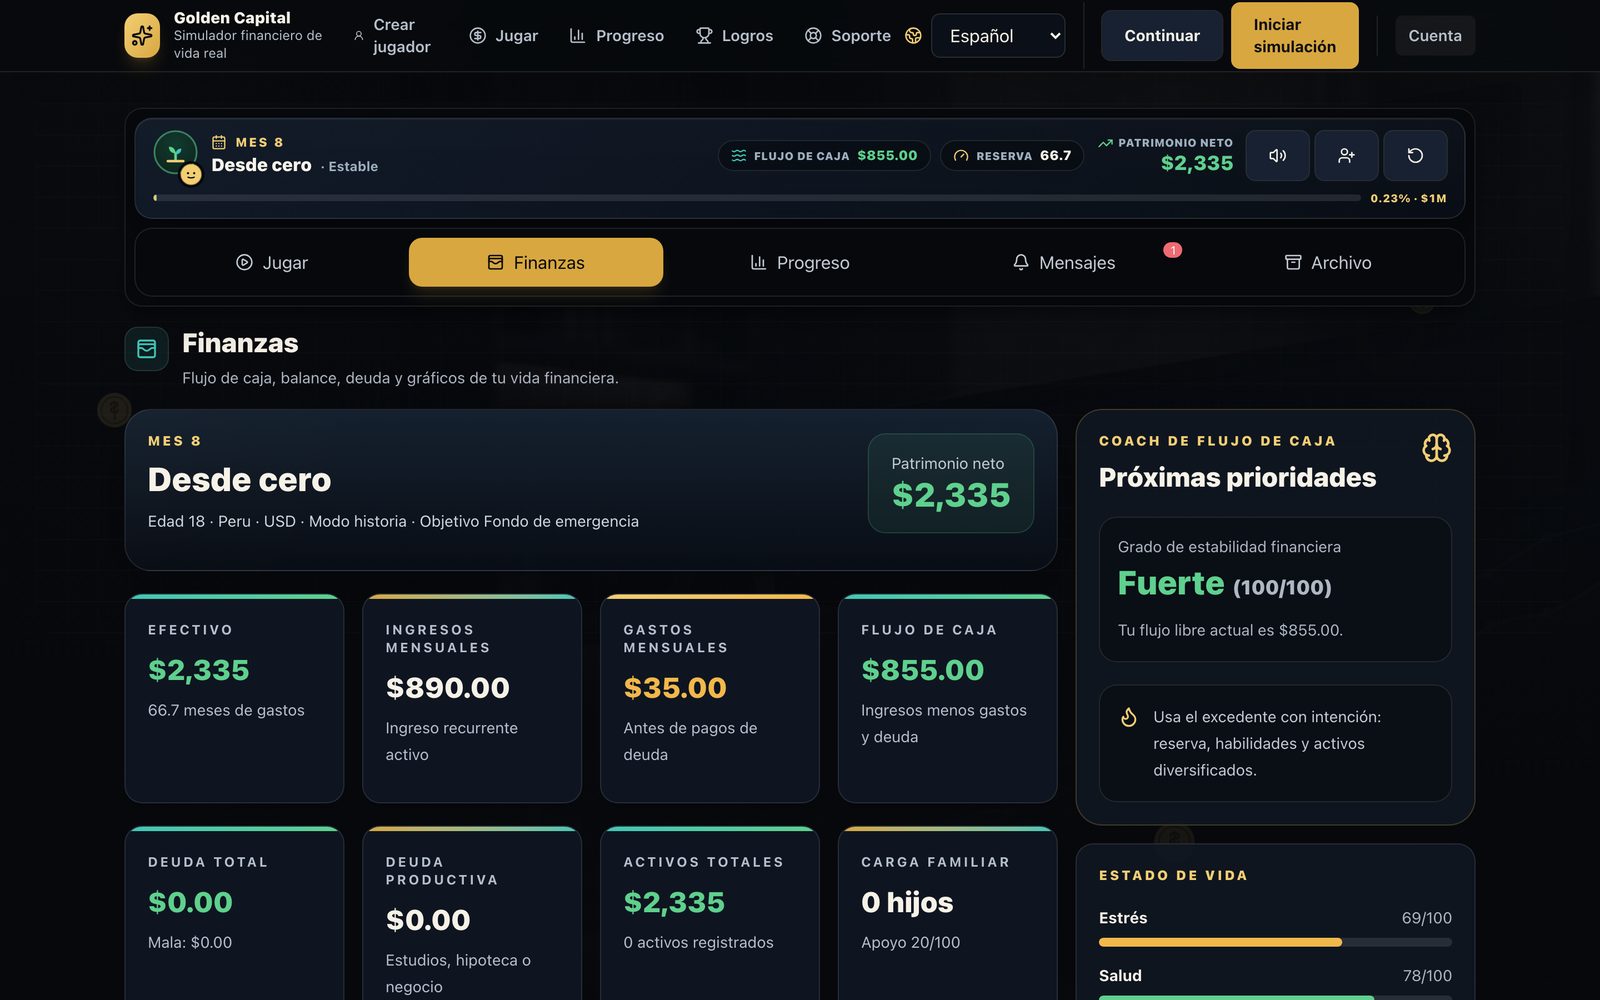The height and width of the screenshot is (1000, 1600).
Task: Click the Golden Capital sparkle logo
Action: tap(142, 36)
